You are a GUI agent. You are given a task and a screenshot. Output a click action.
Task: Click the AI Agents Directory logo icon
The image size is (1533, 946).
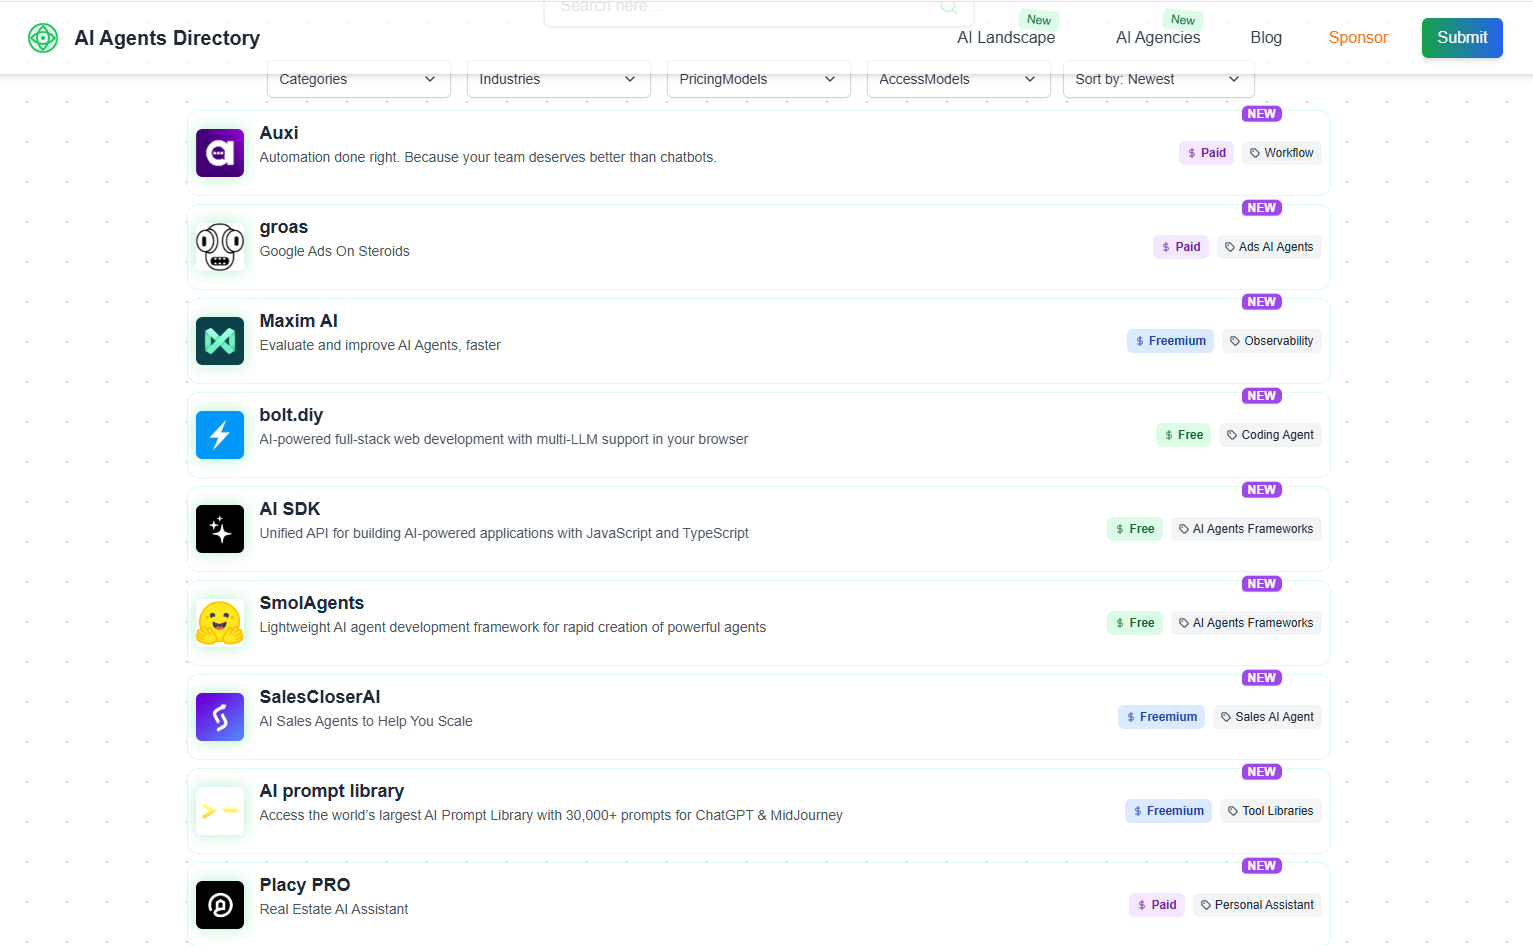click(43, 38)
